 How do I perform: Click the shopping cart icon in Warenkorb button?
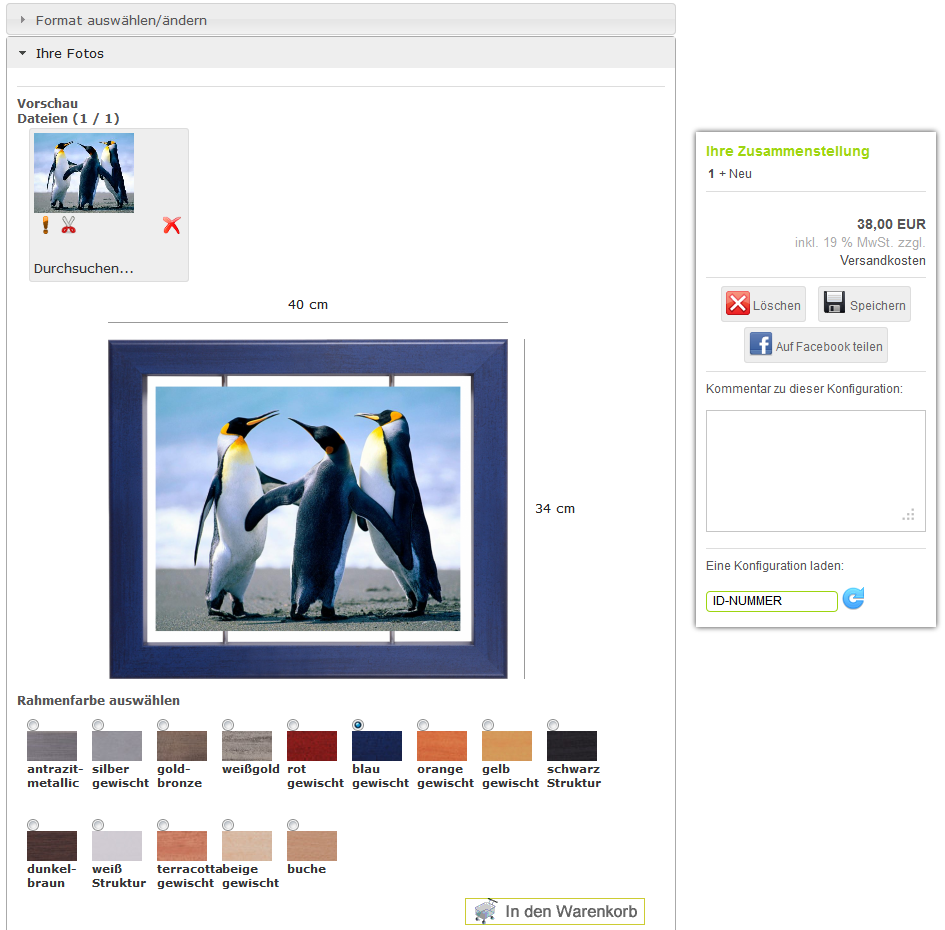coord(486,911)
